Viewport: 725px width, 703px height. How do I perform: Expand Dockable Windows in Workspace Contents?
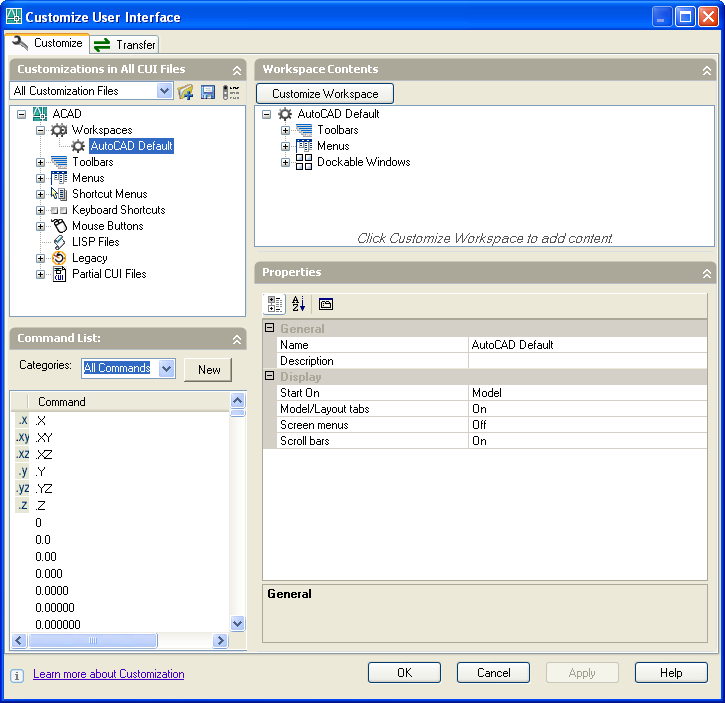point(285,162)
